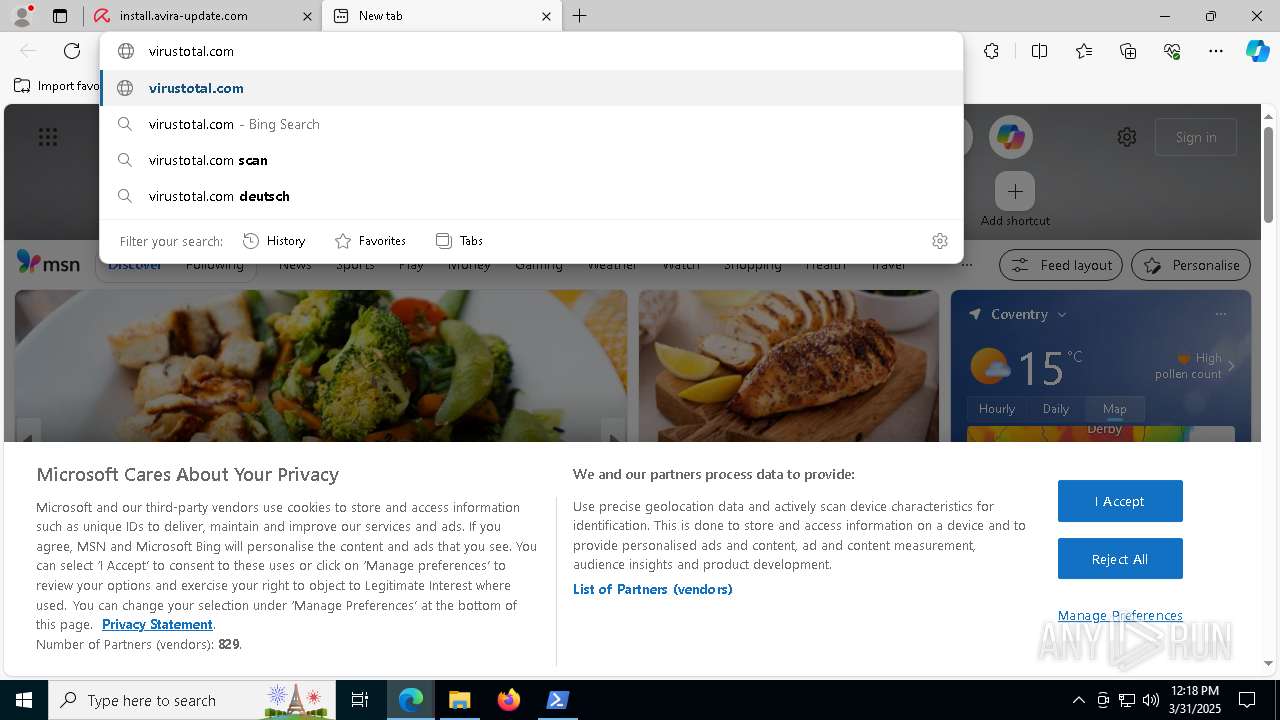Viewport: 1280px width, 720px height.
Task: Pick the virustotal.com scan suggestion
Action: [532, 160]
